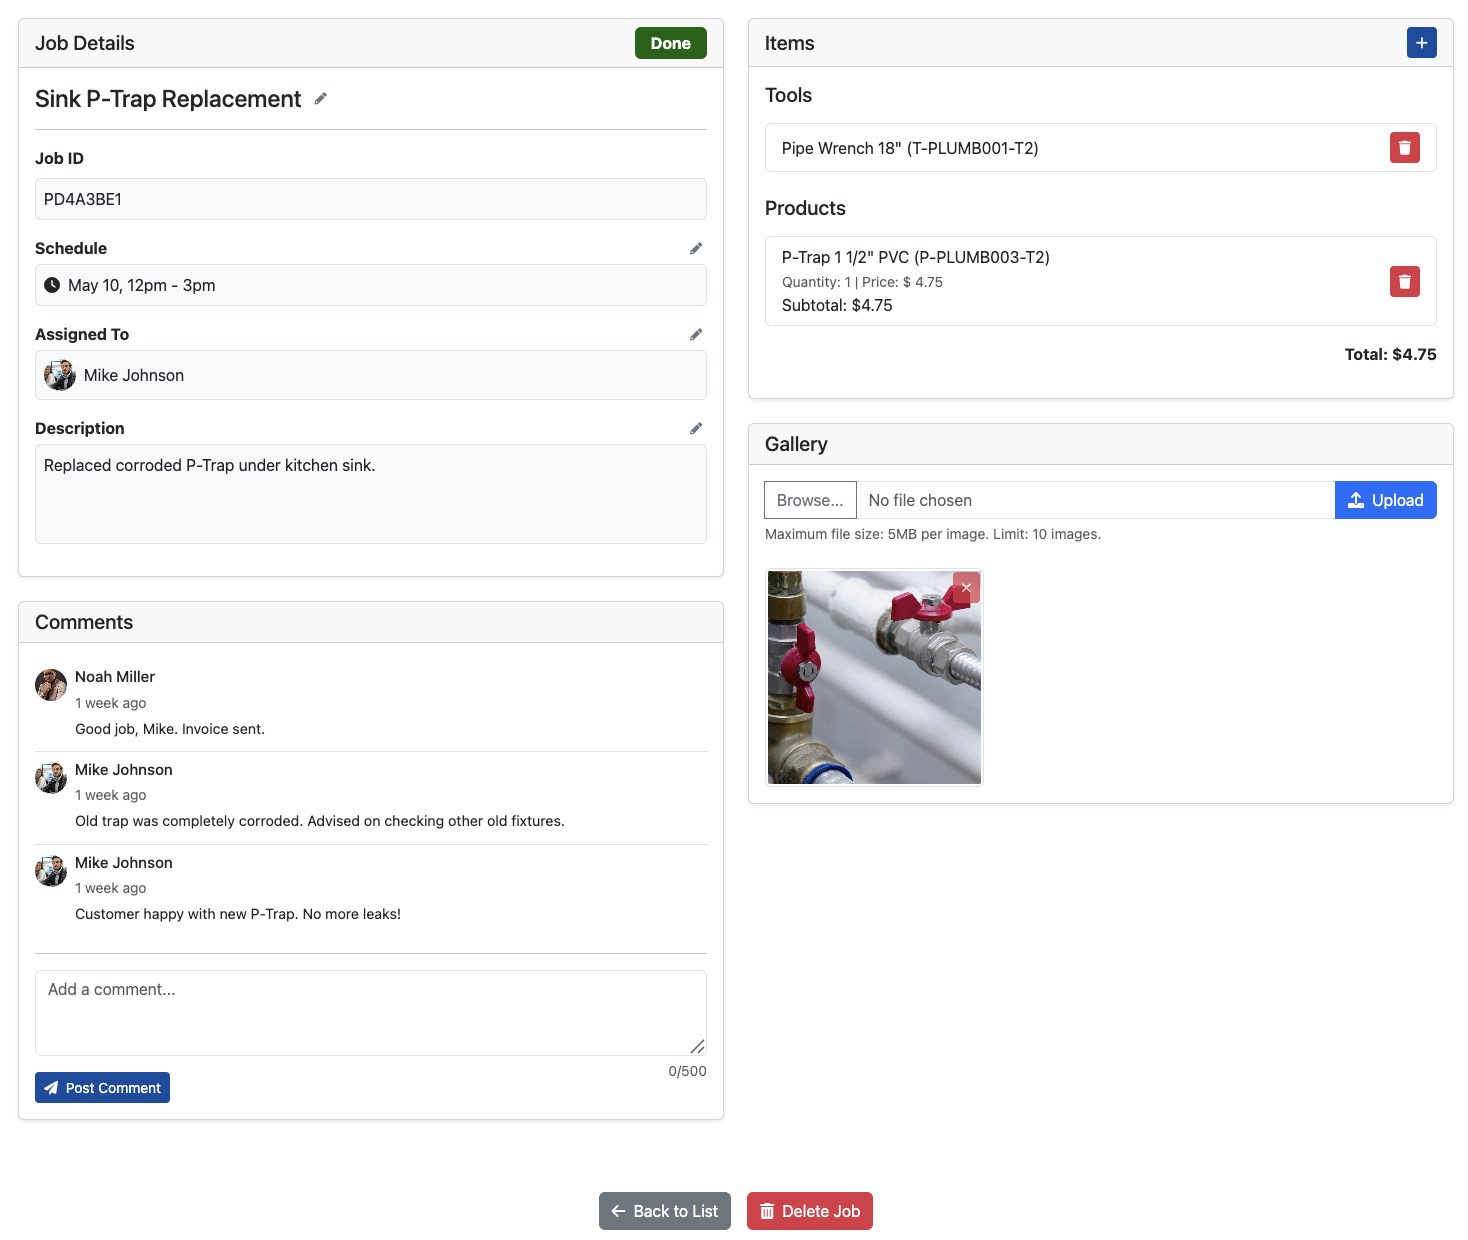Screen dimensions: 1468x1240
Task: Delete the Pipe Wrench 18" tool entry
Action: tap(1404, 147)
